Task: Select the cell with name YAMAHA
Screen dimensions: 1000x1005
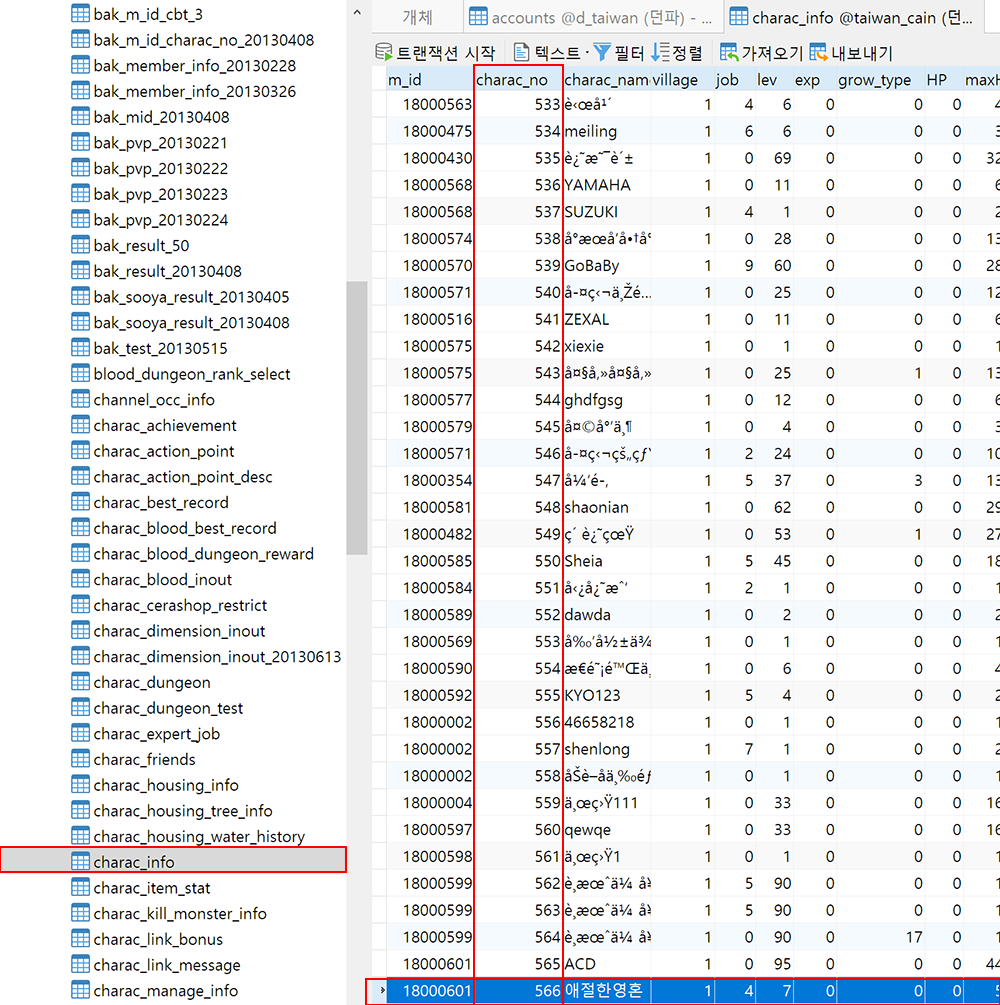Action: click(x=606, y=185)
